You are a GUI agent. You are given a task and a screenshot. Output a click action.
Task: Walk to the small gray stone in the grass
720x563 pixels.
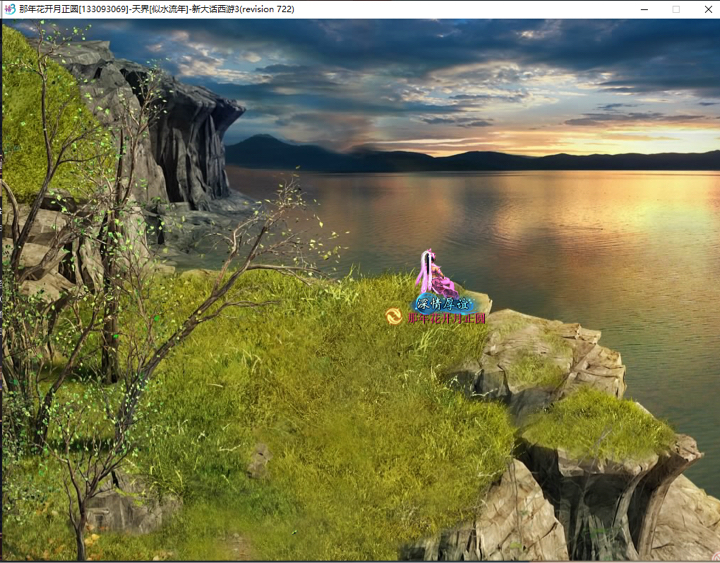[258, 461]
